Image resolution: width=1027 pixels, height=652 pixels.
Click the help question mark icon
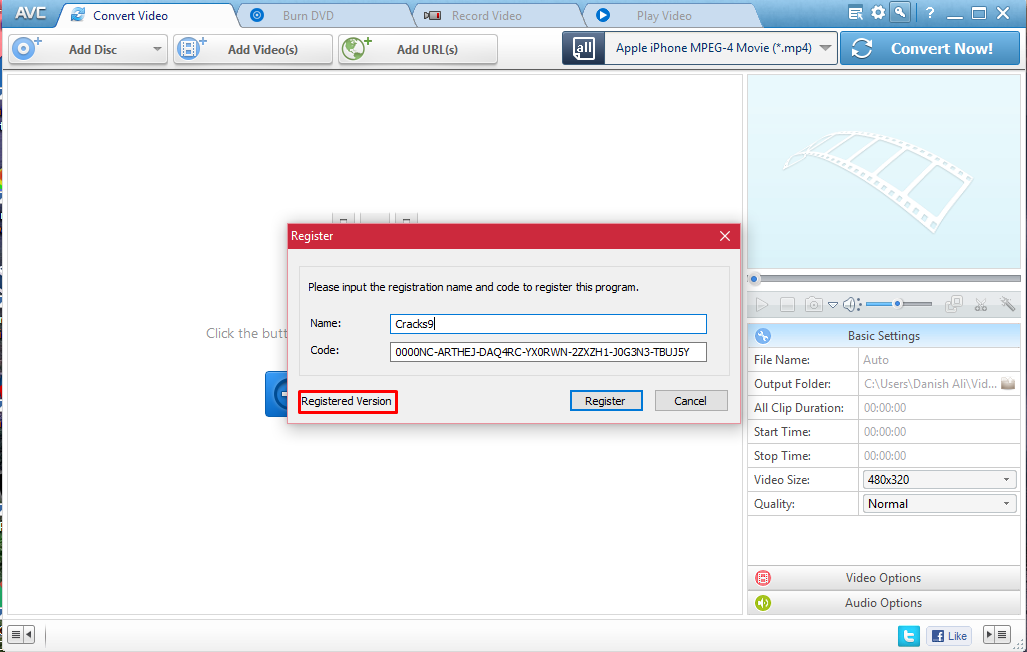click(x=930, y=13)
